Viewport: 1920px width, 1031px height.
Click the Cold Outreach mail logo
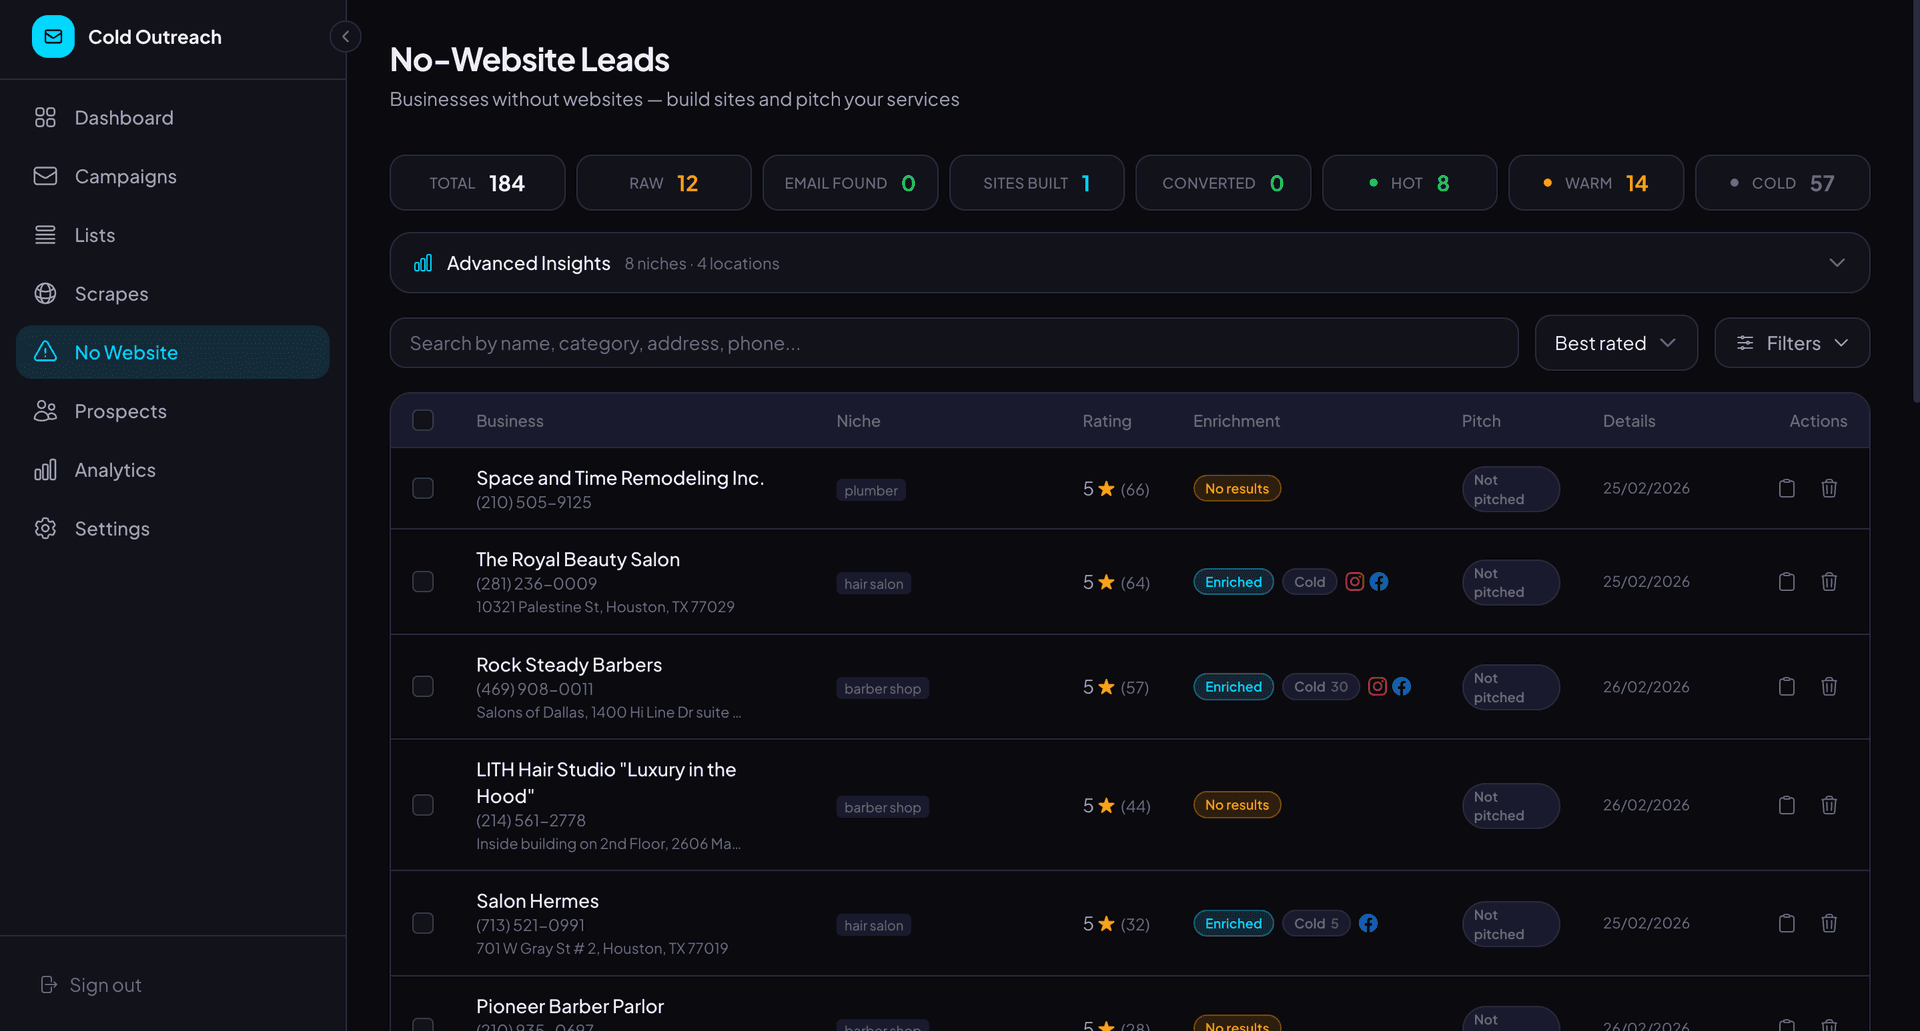coord(53,37)
